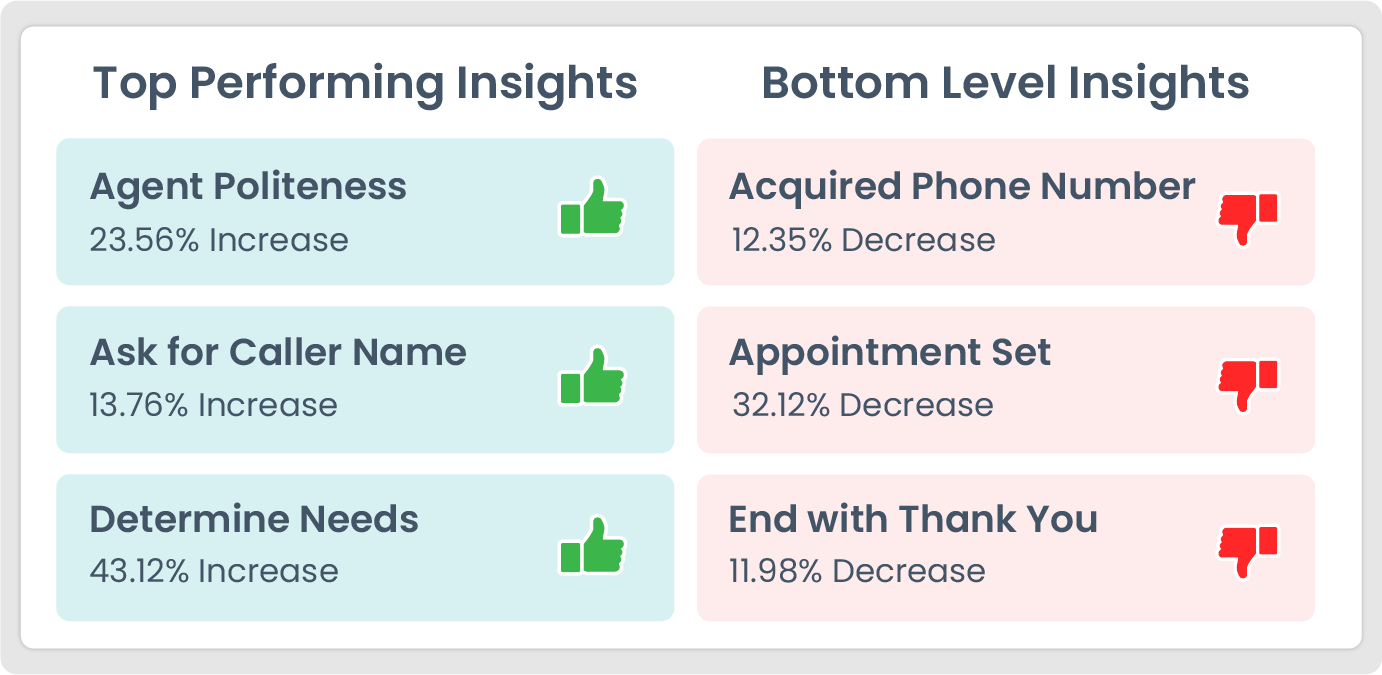The width and height of the screenshot is (1382, 675).
Task: Click the Determine Needs thumbs-up icon
Action: tap(591, 545)
